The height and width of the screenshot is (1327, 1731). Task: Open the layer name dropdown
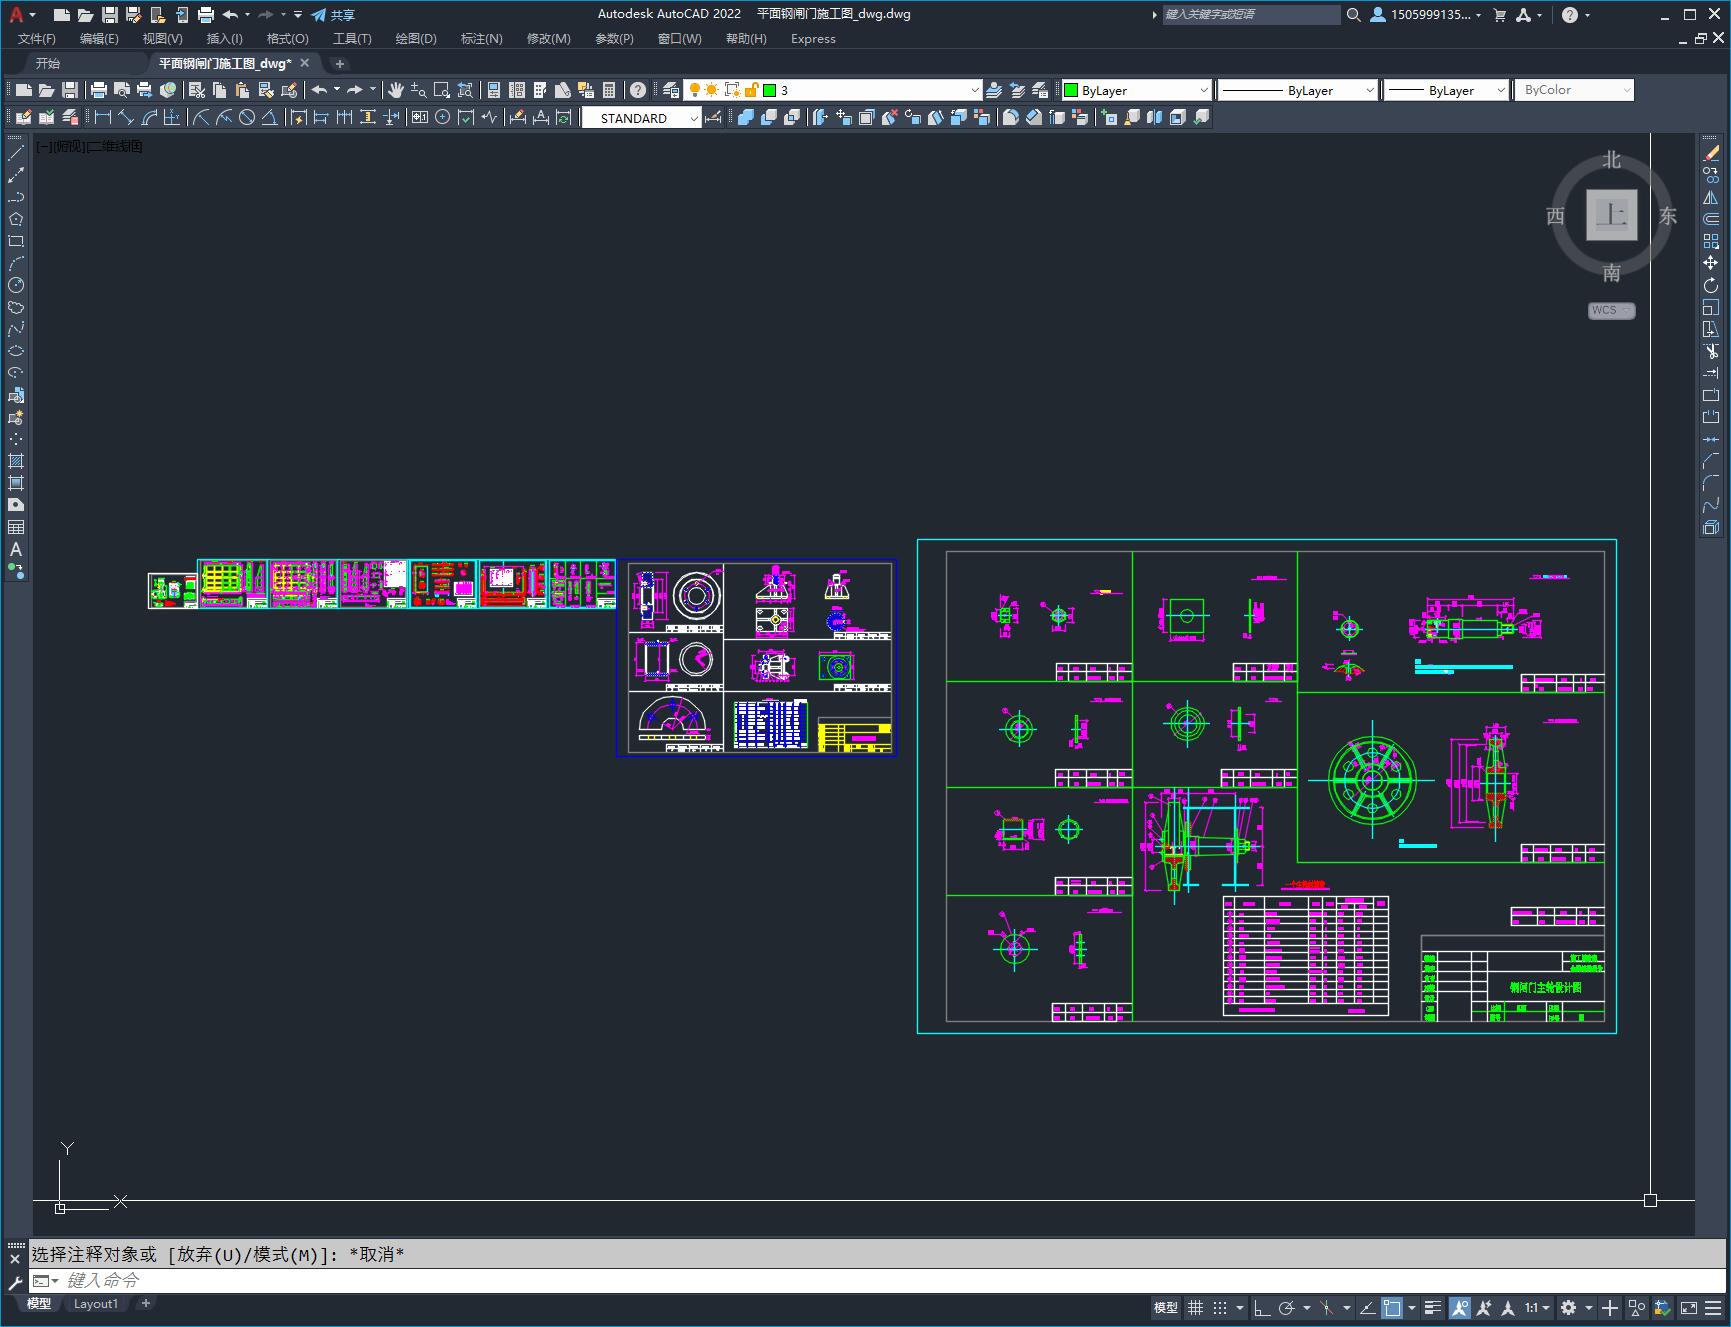[x=974, y=90]
